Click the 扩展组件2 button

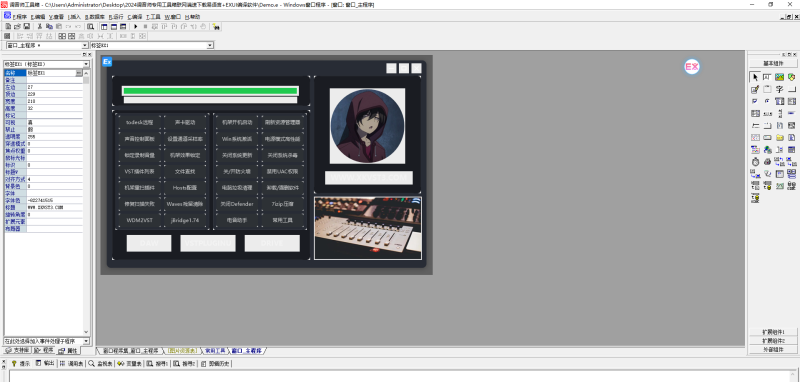(x=772, y=340)
